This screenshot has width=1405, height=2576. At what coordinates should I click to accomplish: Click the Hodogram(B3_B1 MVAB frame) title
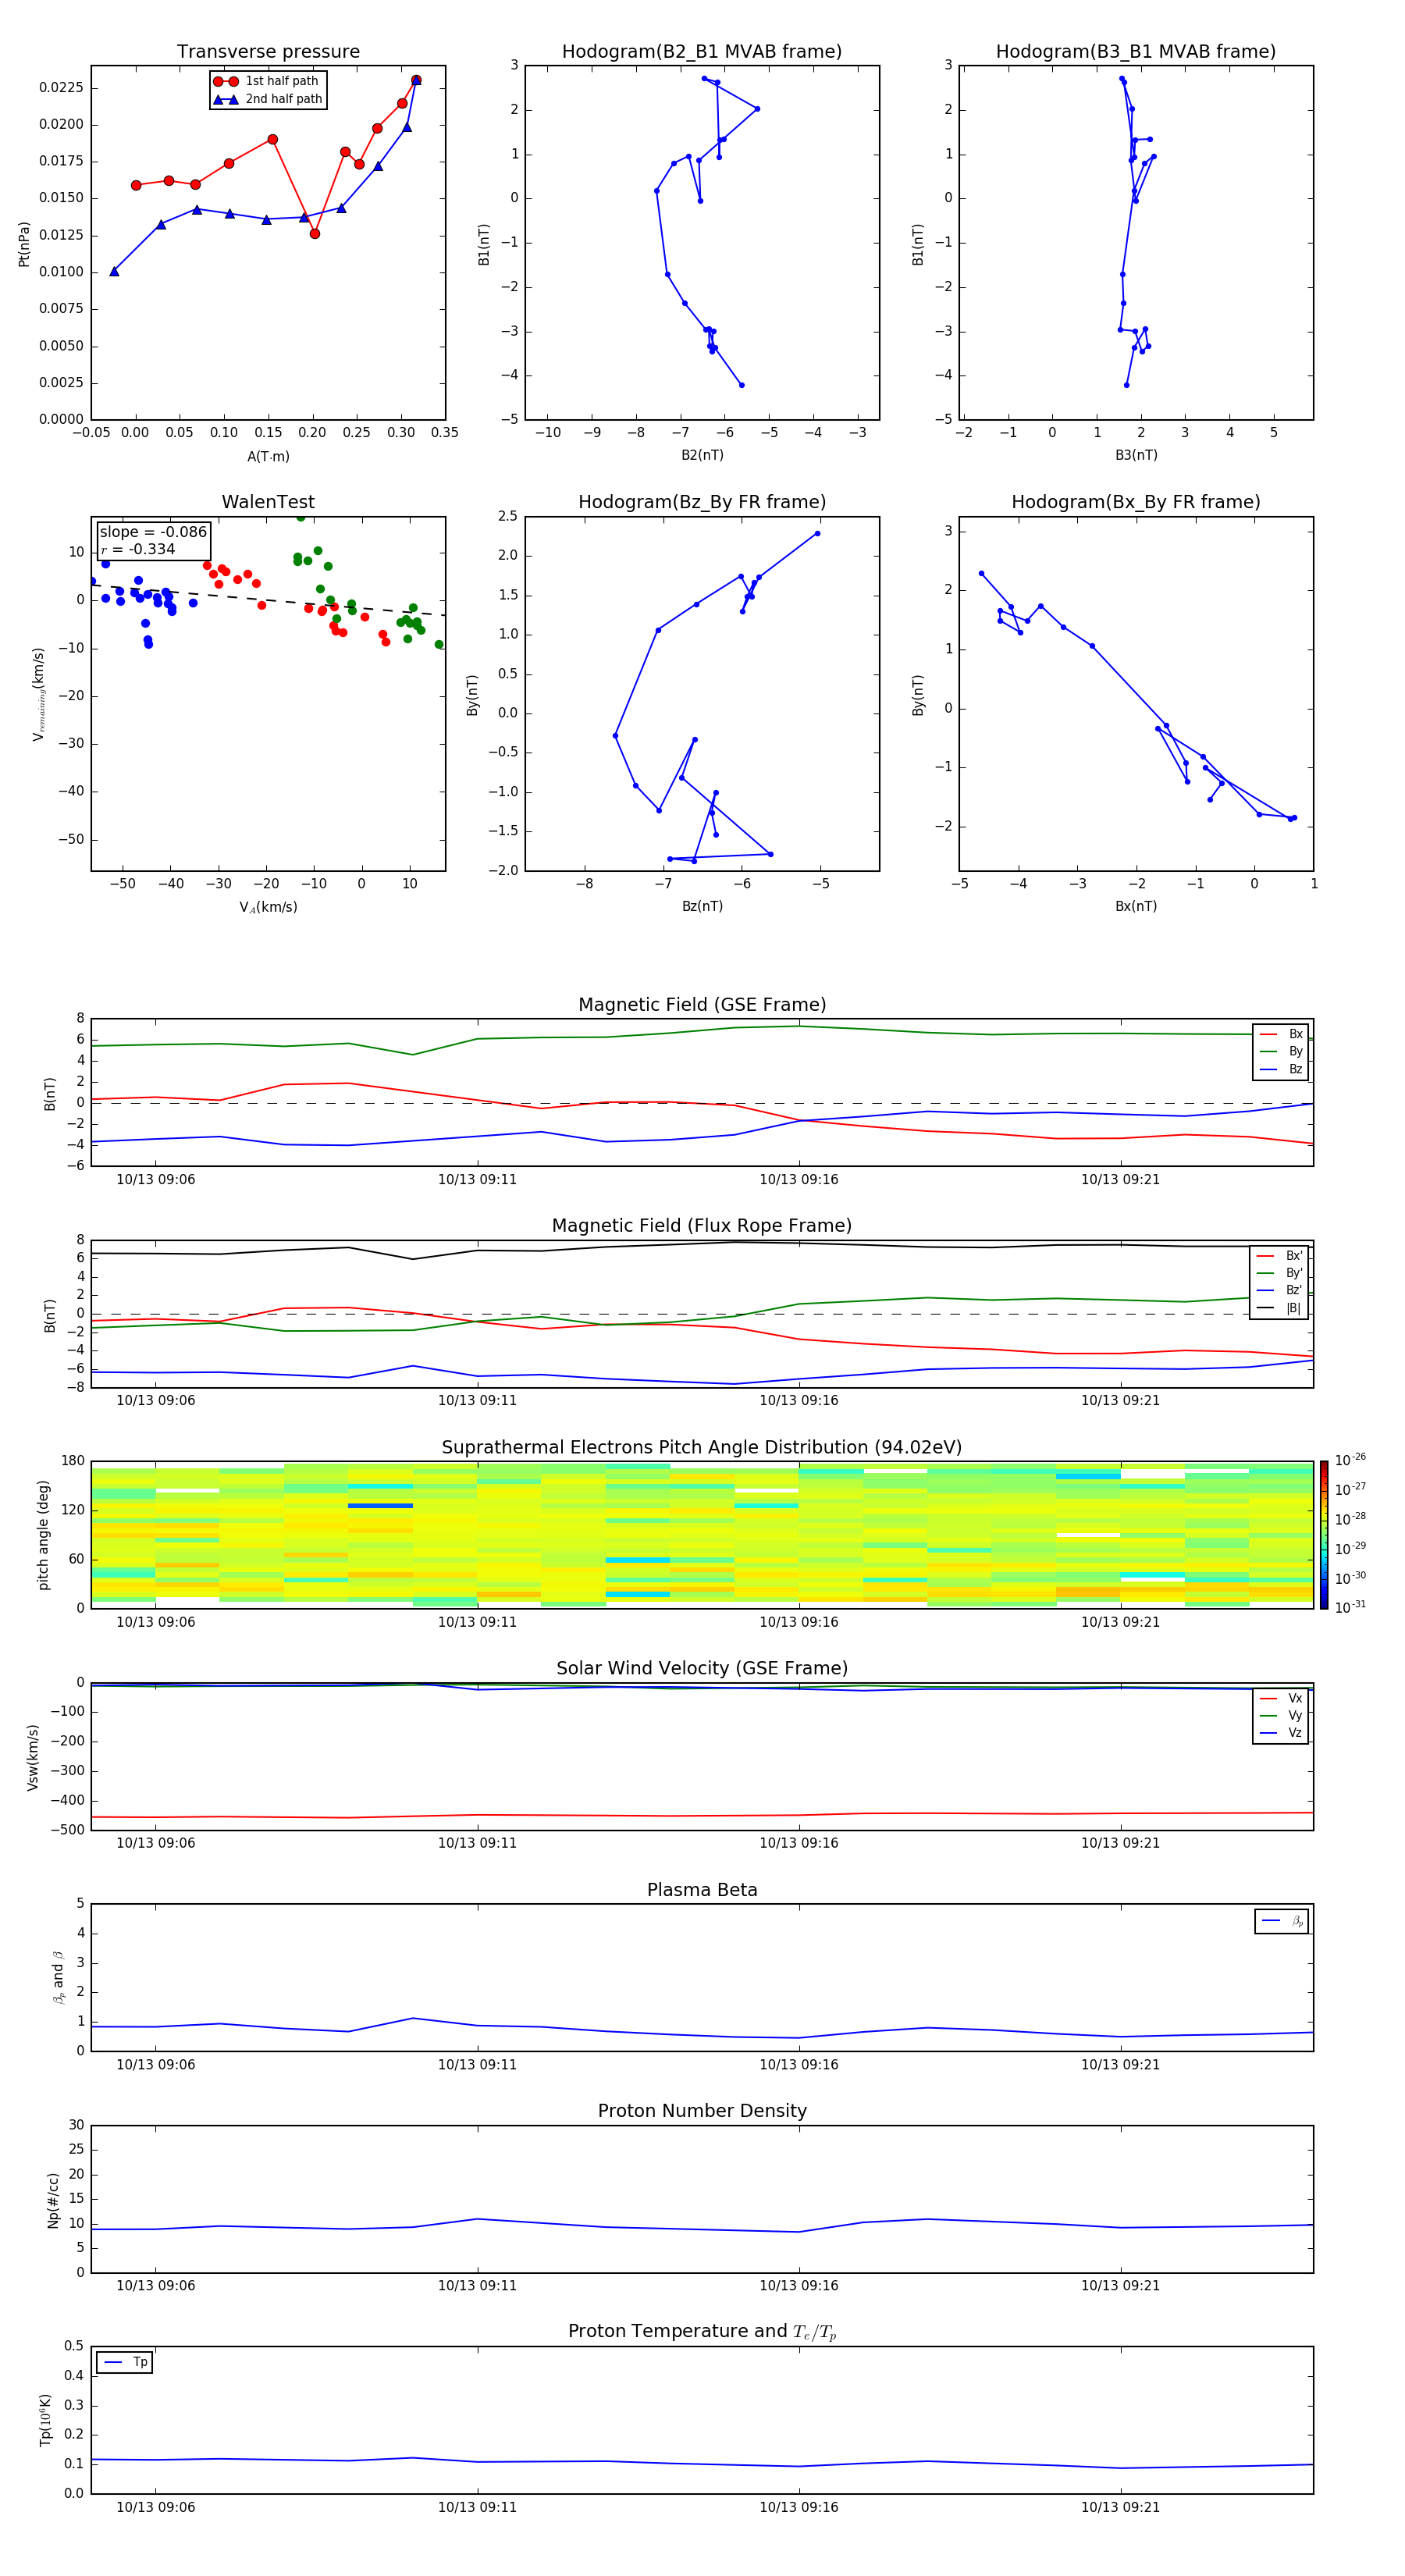tap(1136, 52)
